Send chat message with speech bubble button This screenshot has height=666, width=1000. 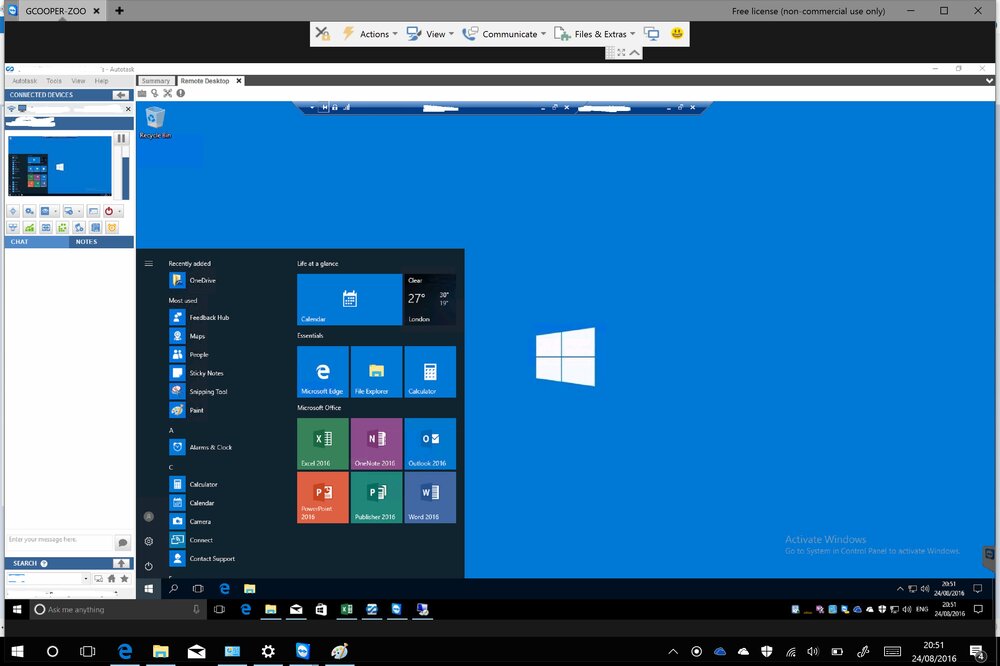(x=122, y=542)
